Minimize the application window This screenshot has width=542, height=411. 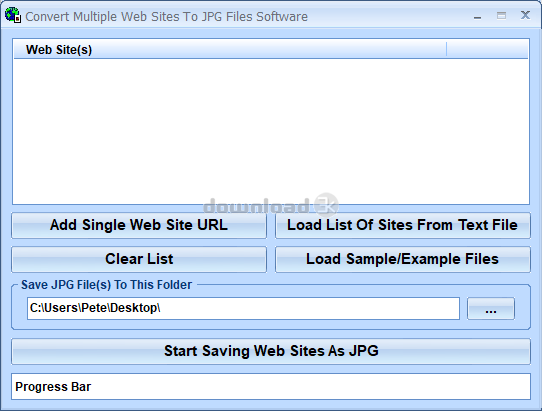[x=478, y=16]
